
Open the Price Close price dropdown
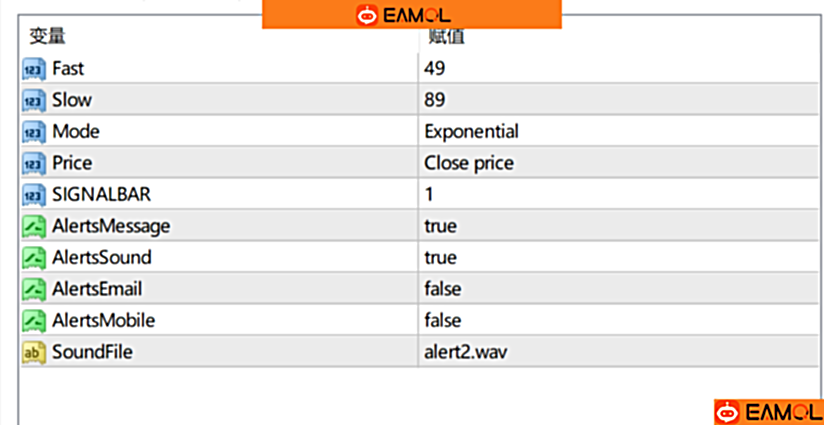[x=468, y=163]
